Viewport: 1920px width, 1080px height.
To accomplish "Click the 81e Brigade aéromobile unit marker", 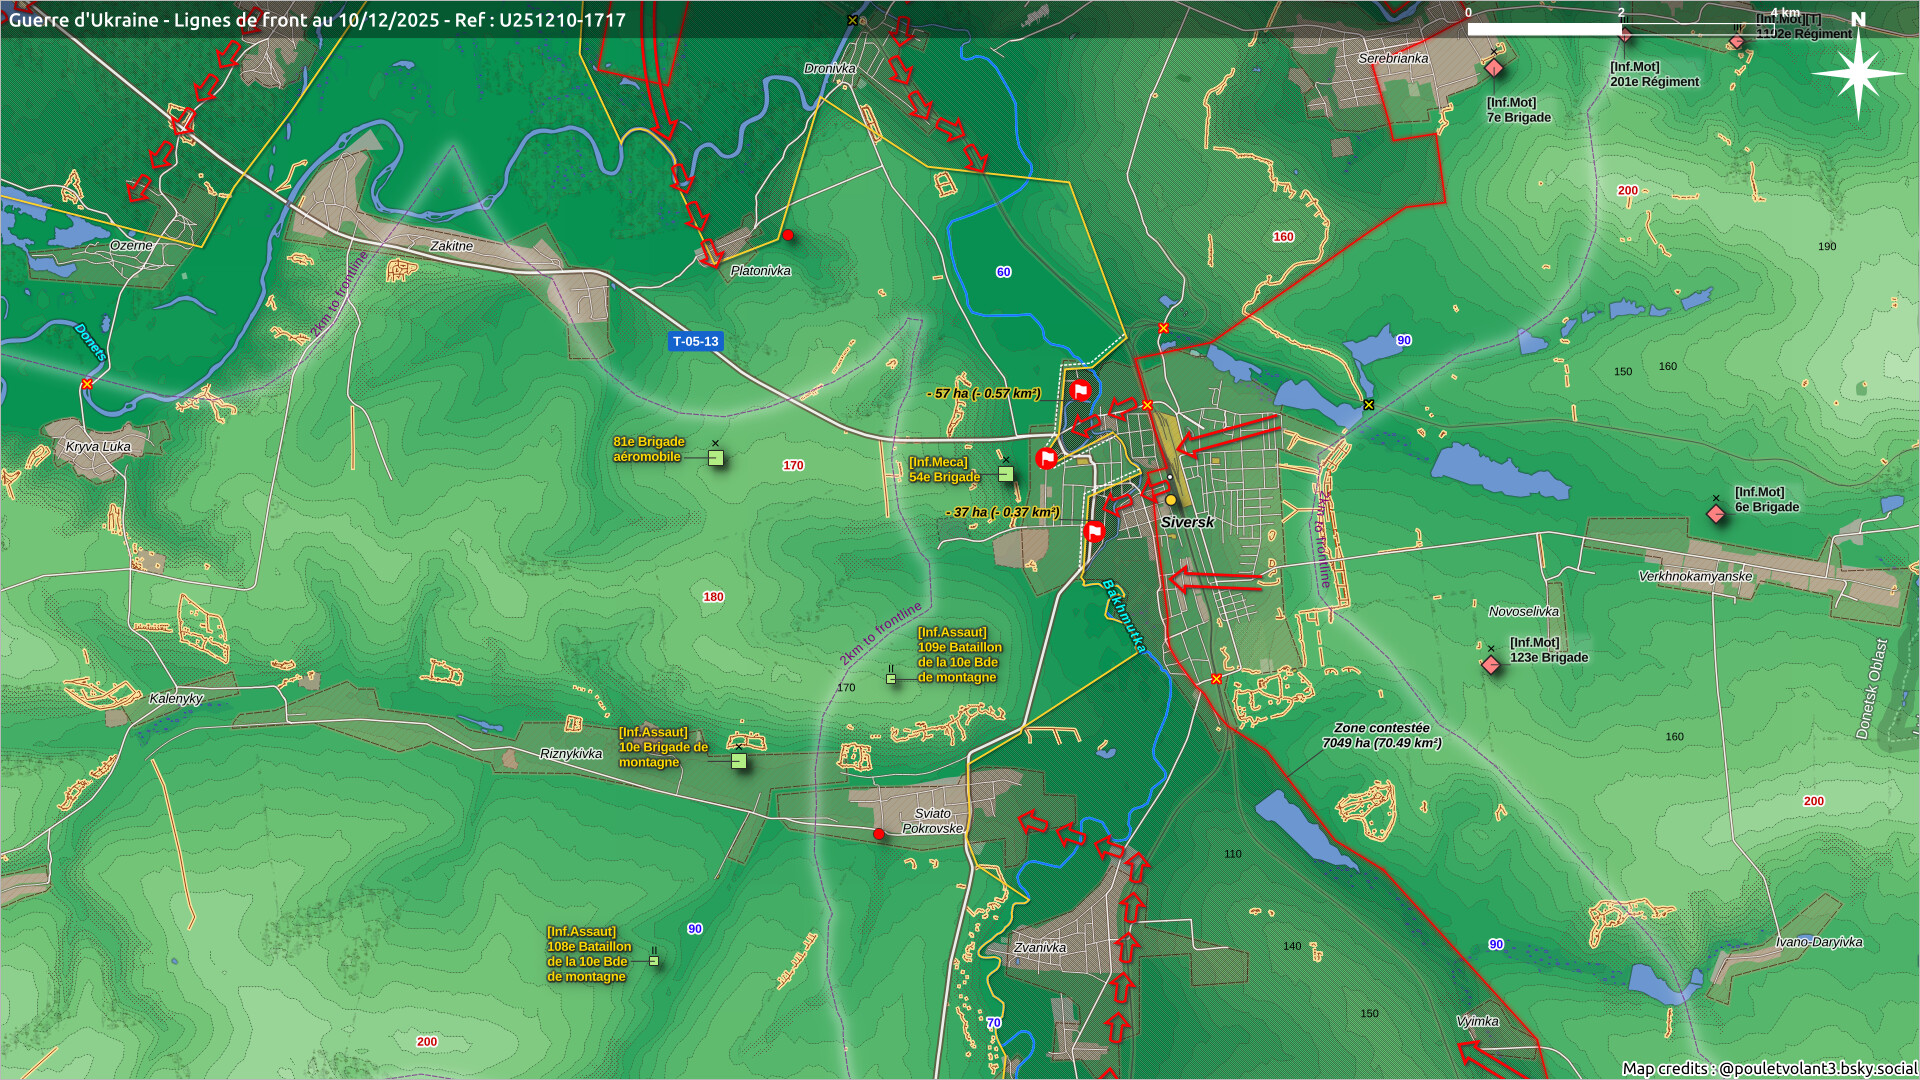I will [716, 458].
